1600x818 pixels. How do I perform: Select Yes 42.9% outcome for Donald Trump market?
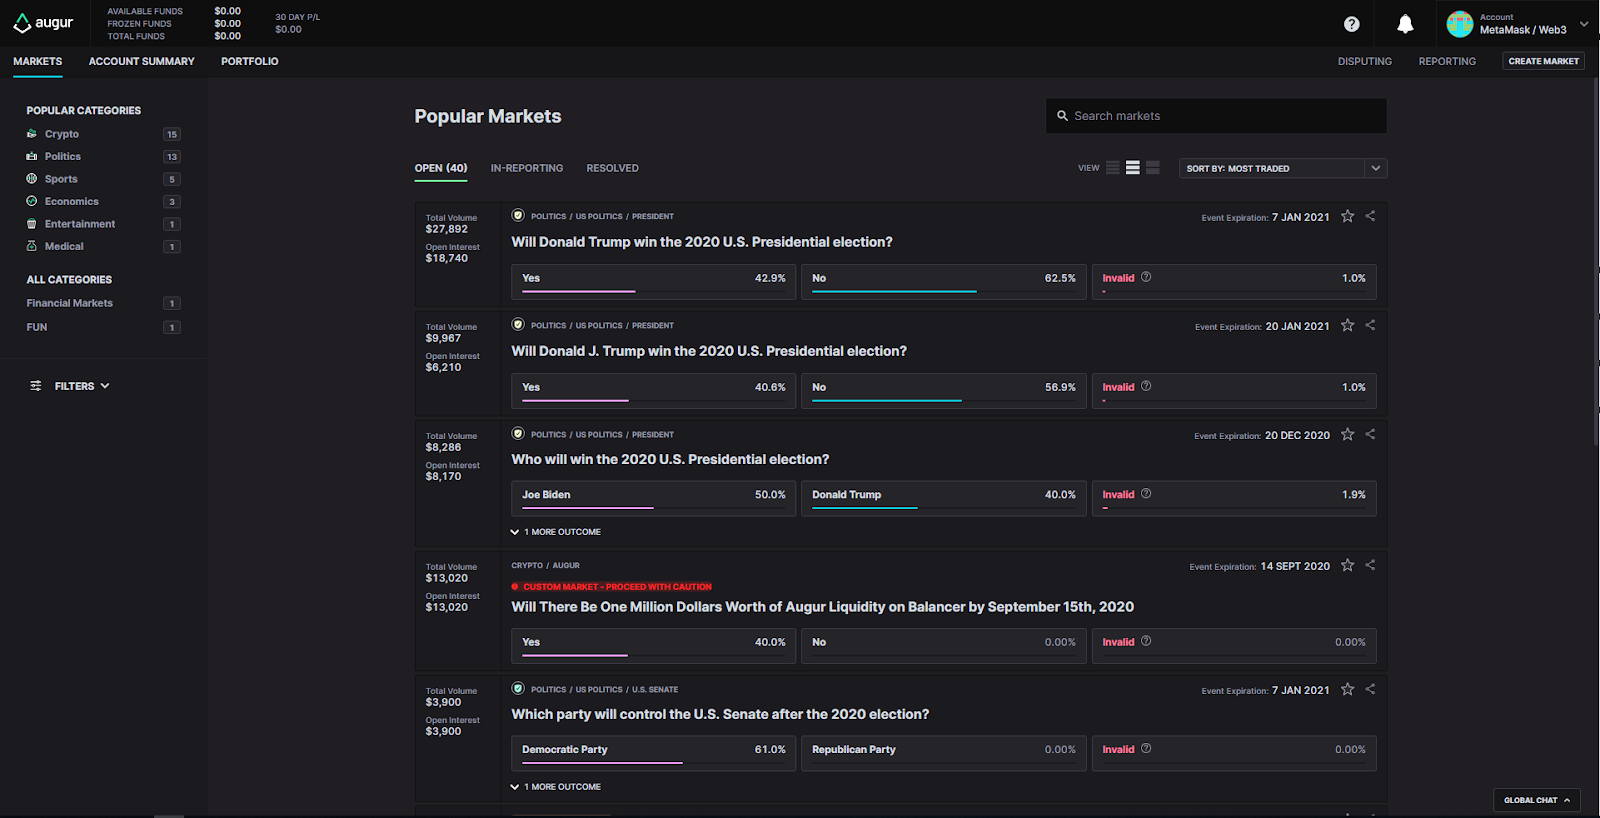click(654, 282)
